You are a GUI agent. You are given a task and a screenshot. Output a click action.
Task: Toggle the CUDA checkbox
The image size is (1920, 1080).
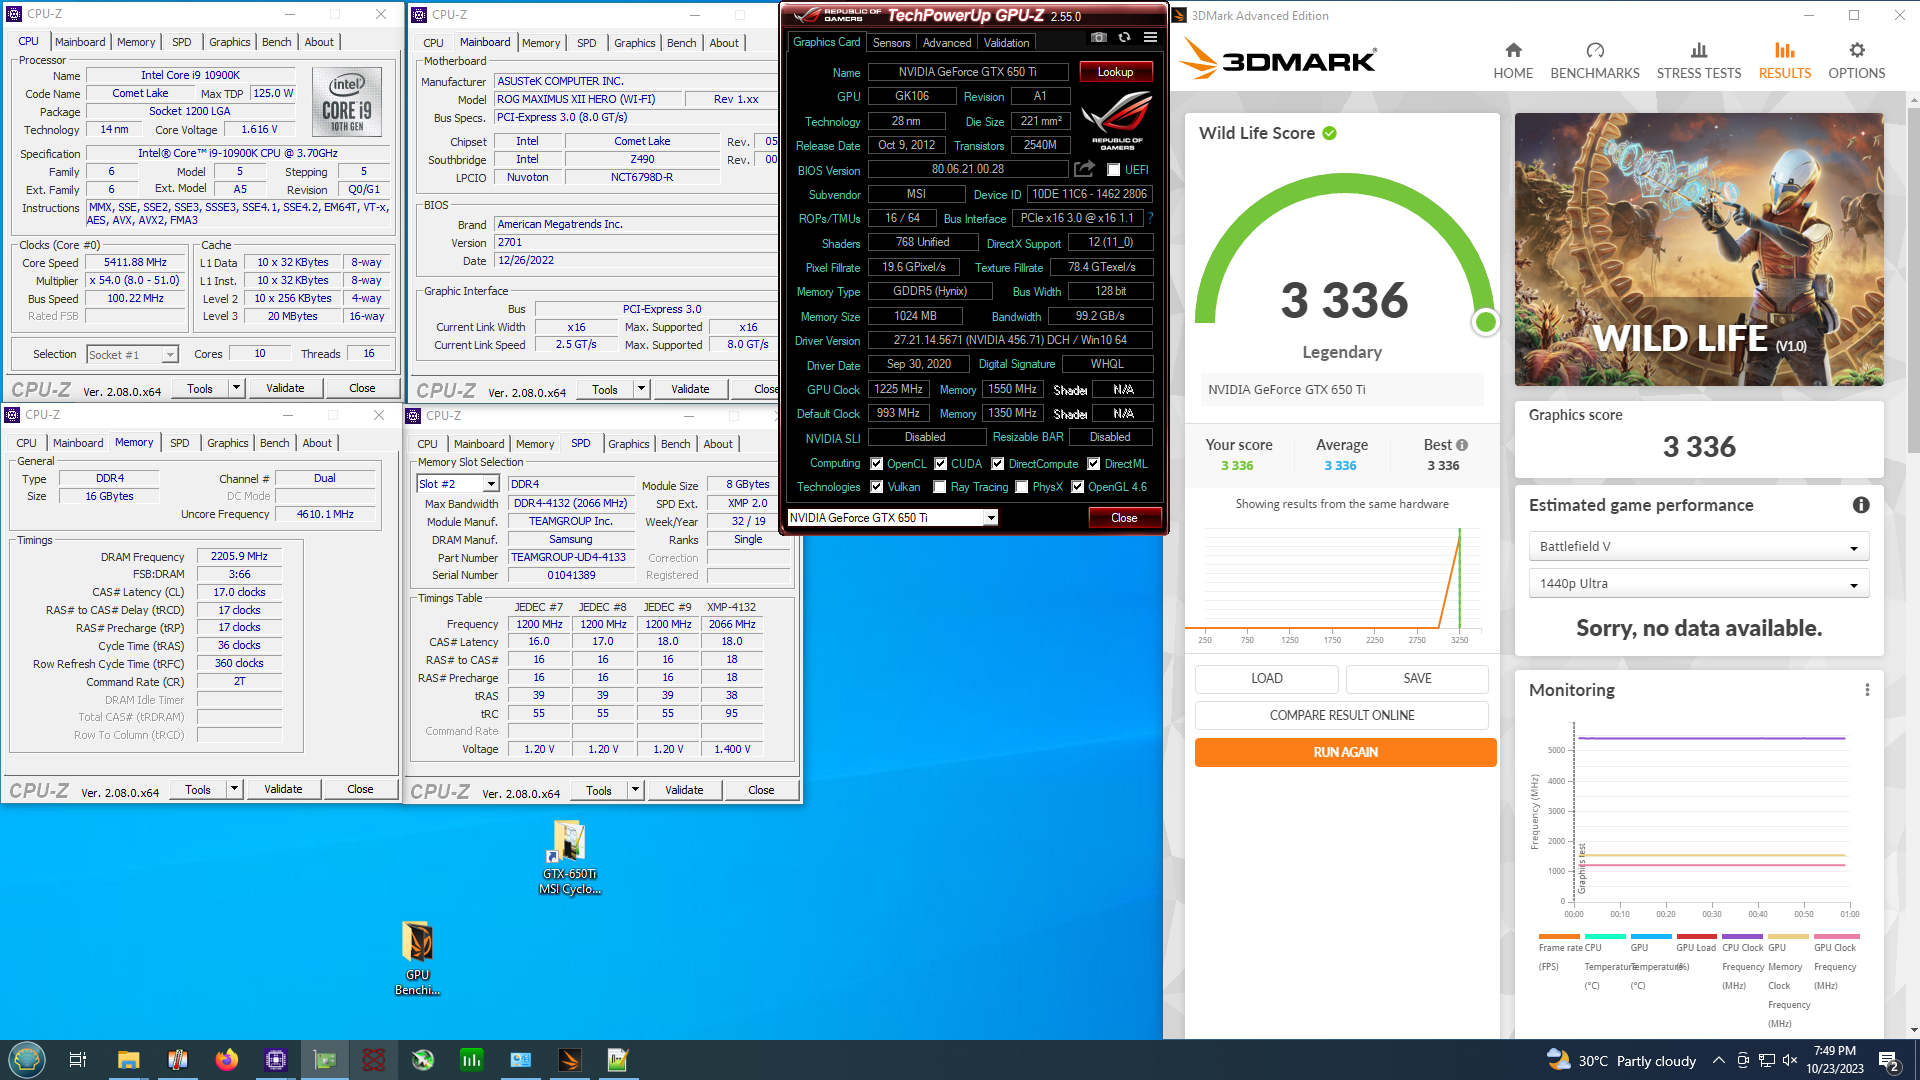tap(940, 464)
